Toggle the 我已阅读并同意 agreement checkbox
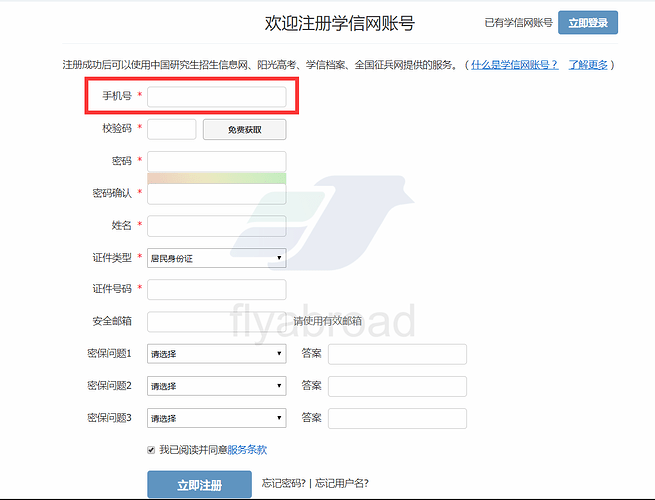This screenshot has height=500, width=655. click(x=151, y=450)
